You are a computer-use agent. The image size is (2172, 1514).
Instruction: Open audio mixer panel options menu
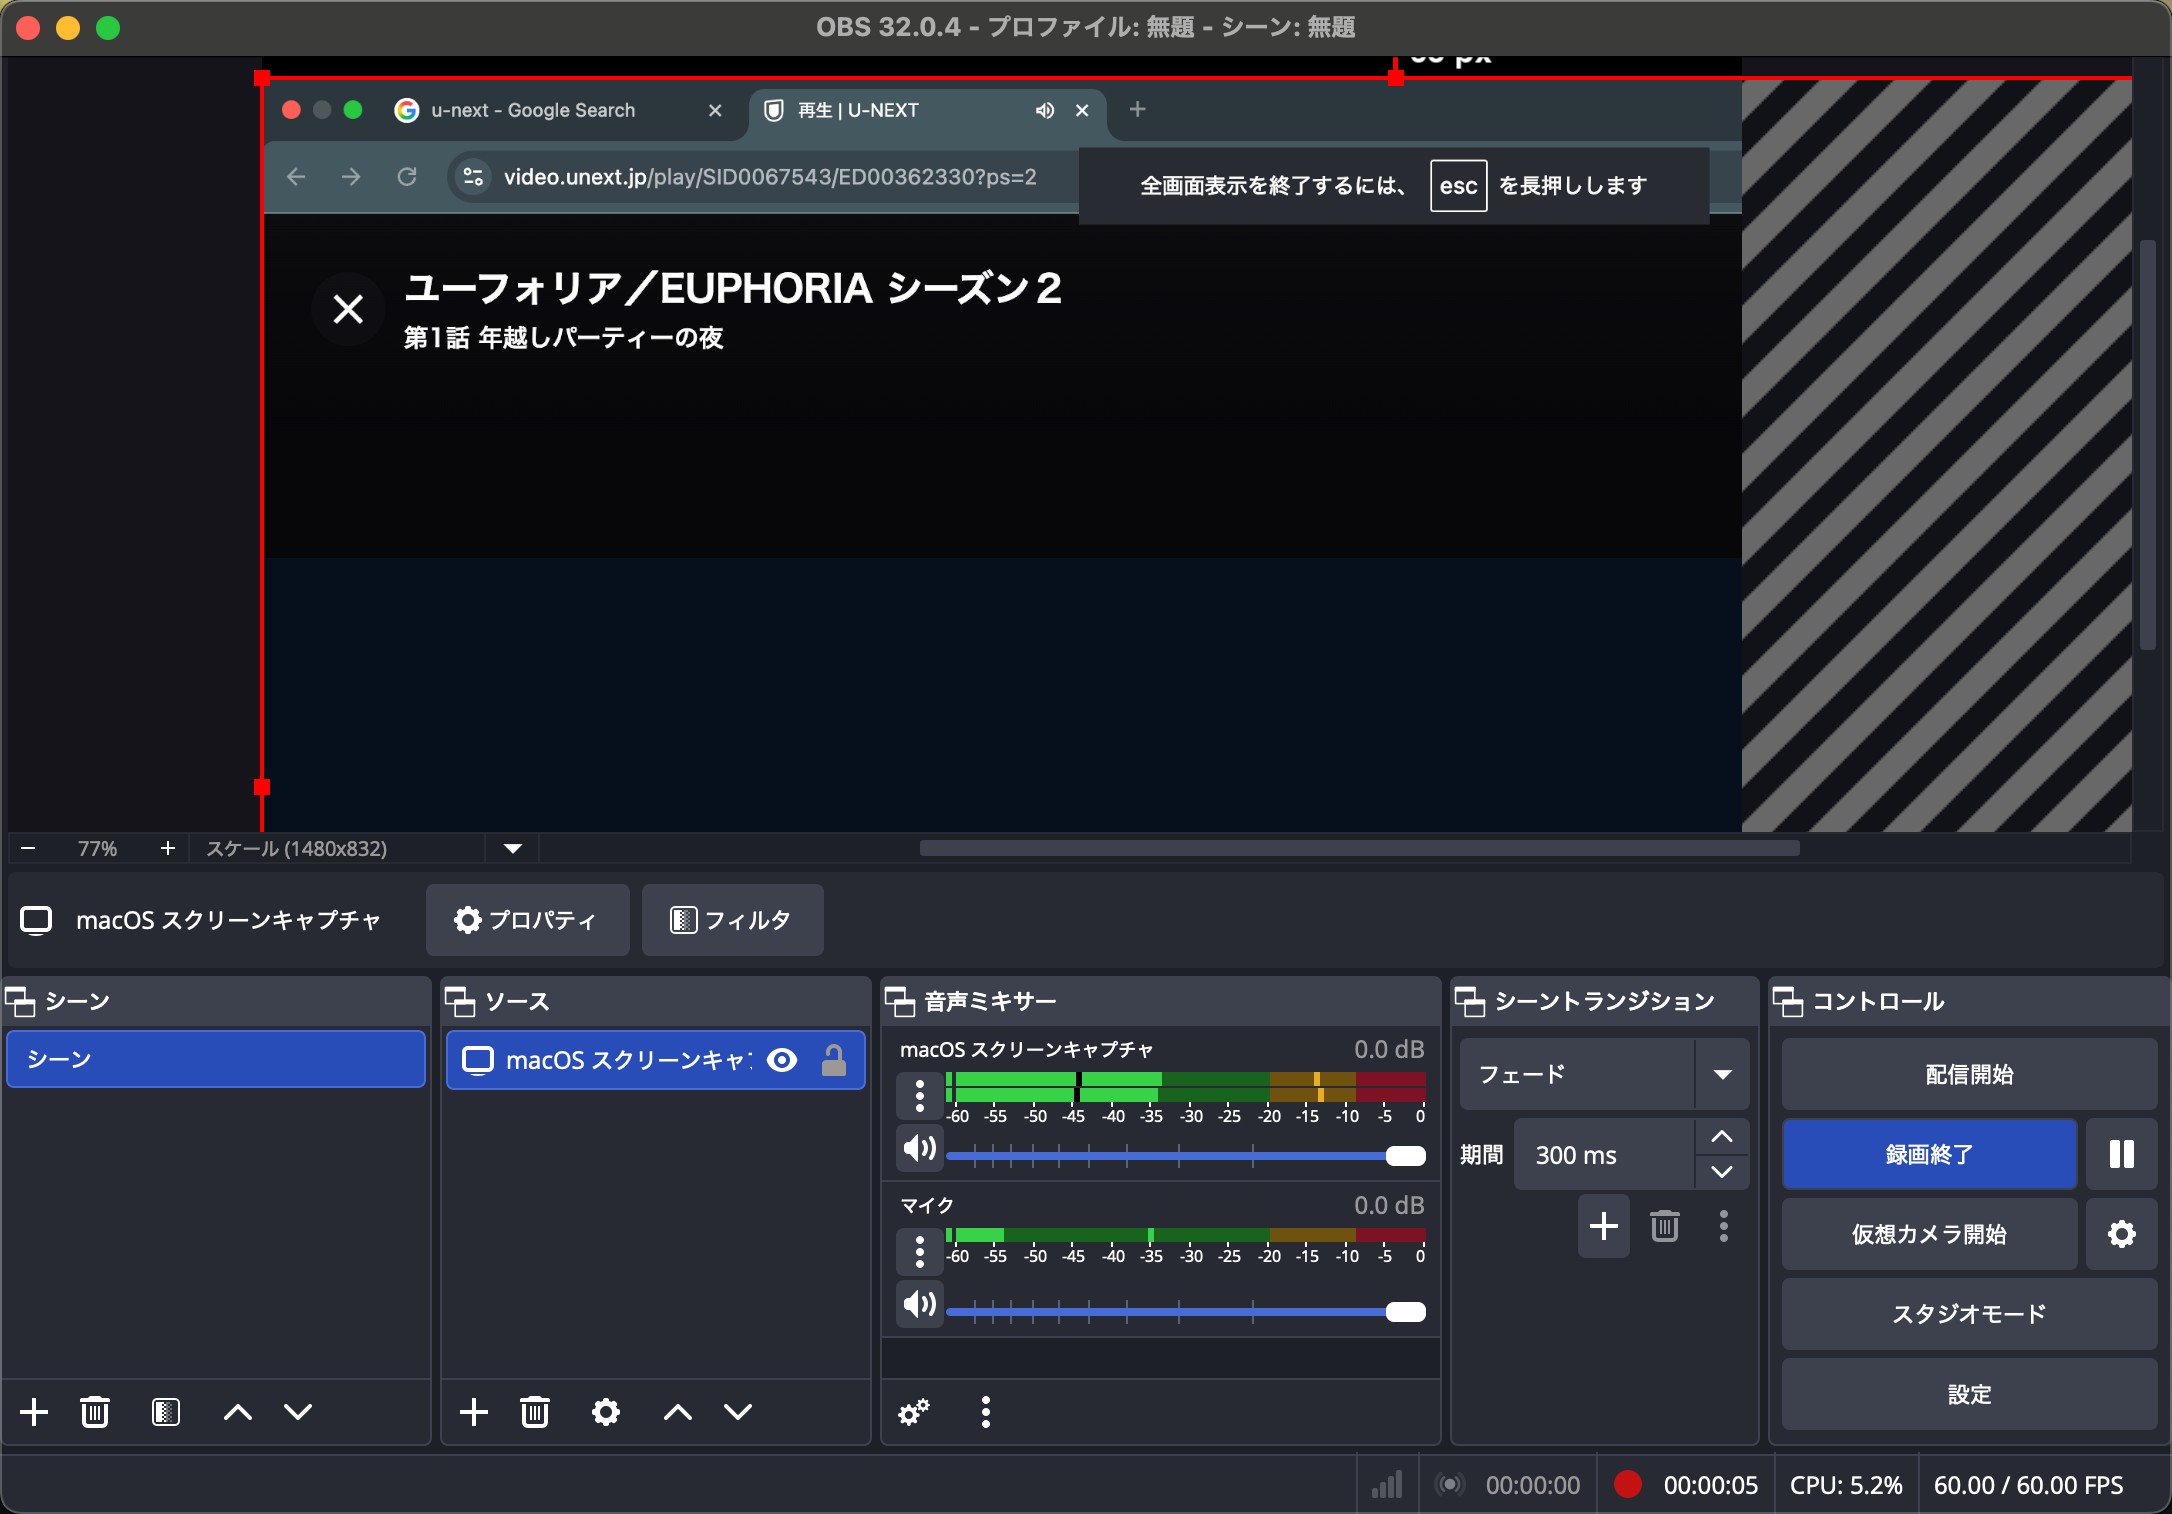click(986, 1412)
